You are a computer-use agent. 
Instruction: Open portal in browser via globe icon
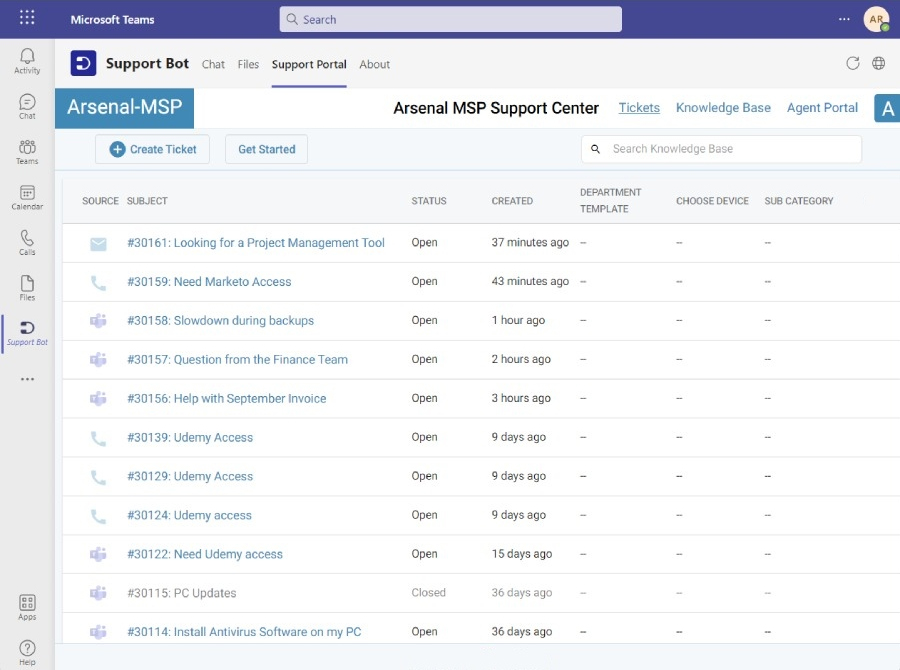click(x=878, y=63)
